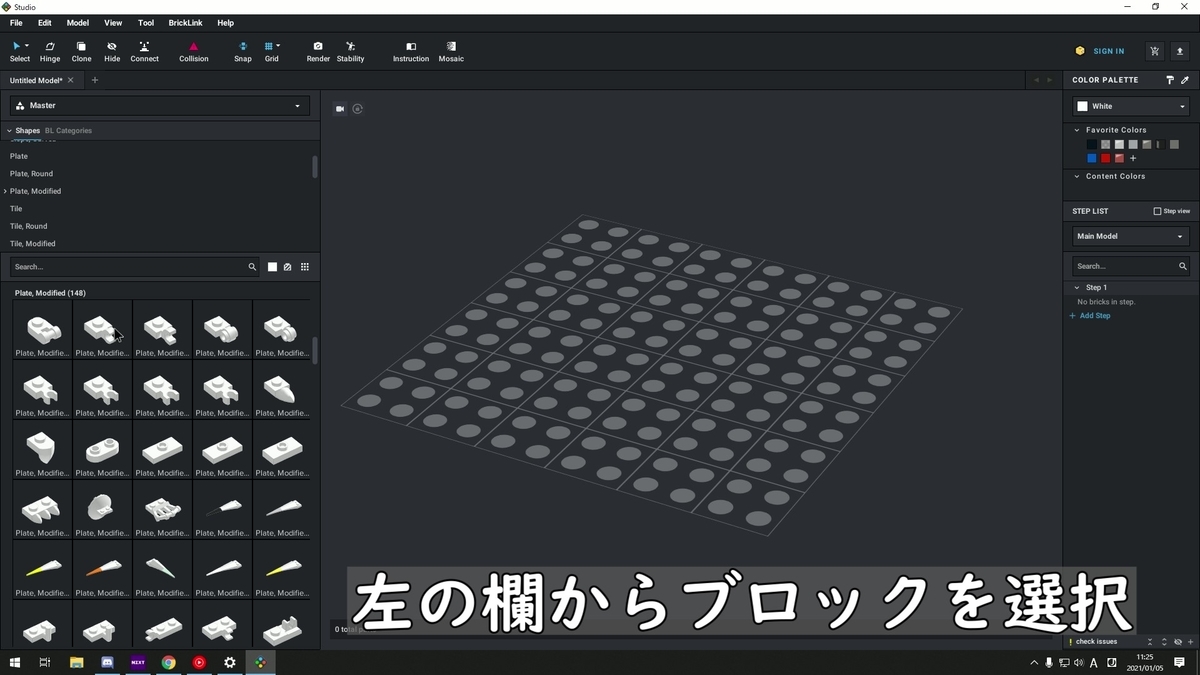Viewport: 1200px width, 675px height.
Task: Collapse the Content Colors section
Action: 1077,176
